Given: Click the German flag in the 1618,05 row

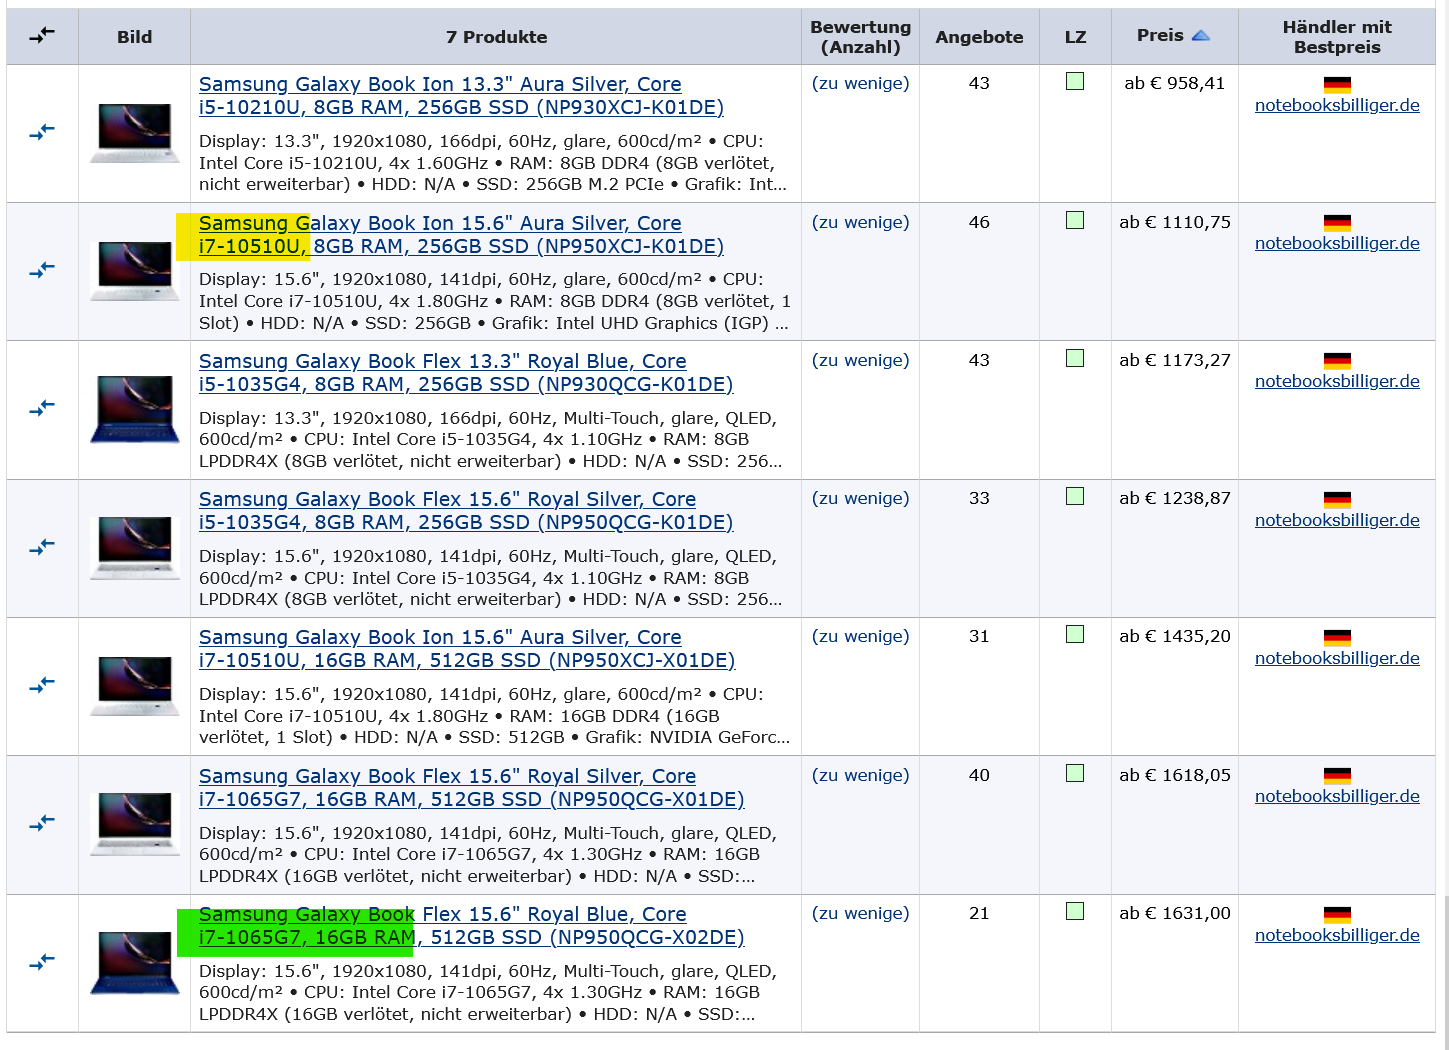Looking at the screenshot, I should pyautogui.click(x=1337, y=776).
